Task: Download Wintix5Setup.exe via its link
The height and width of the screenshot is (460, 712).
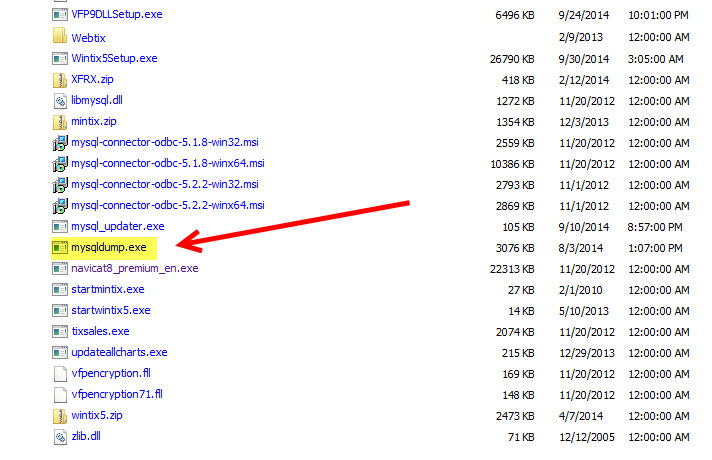Action: click(x=114, y=59)
